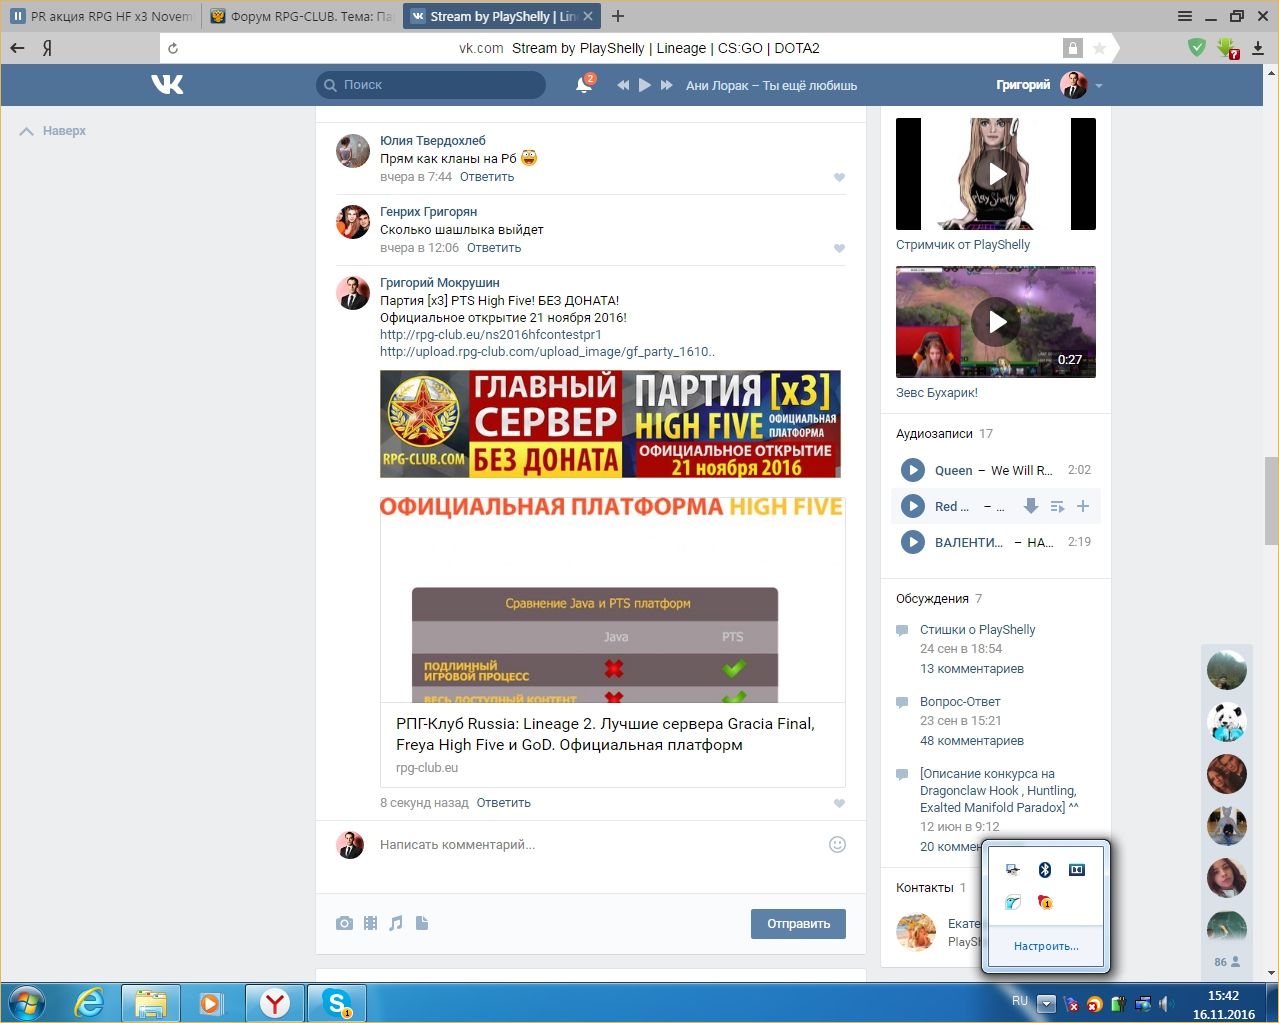Open the Главный сервер banner image
The height and width of the screenshot is (1023, 1279).
[x=610, y=424]
